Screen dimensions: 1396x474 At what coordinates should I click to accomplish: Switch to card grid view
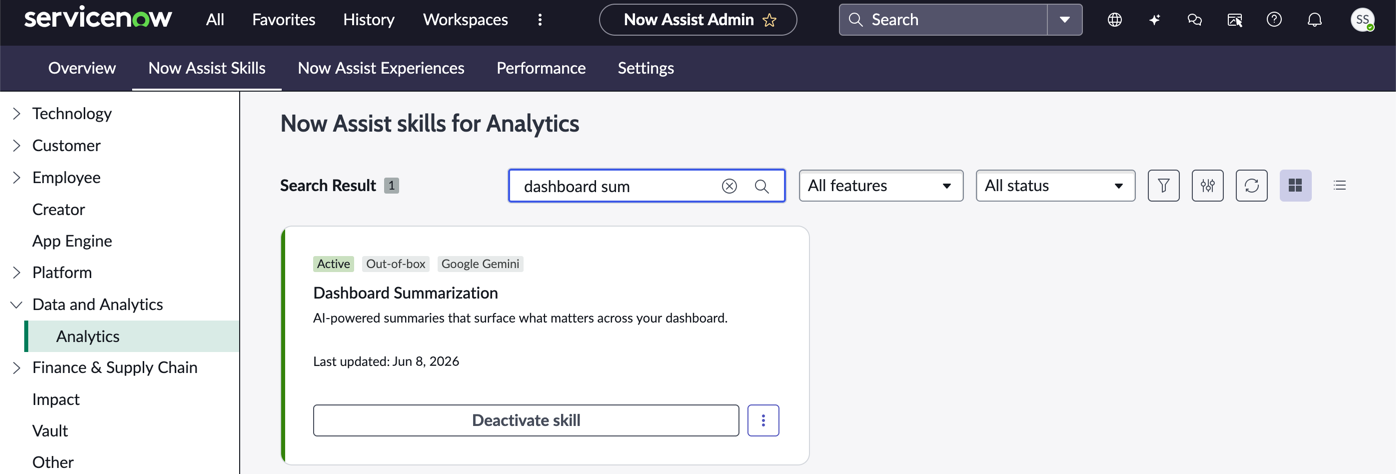(x=1296, y=186)
